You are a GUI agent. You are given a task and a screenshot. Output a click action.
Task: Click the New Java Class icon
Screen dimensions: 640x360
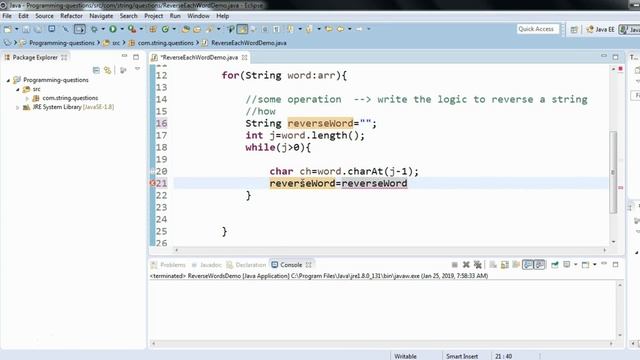pyautogui.click(x=165, y=29)
